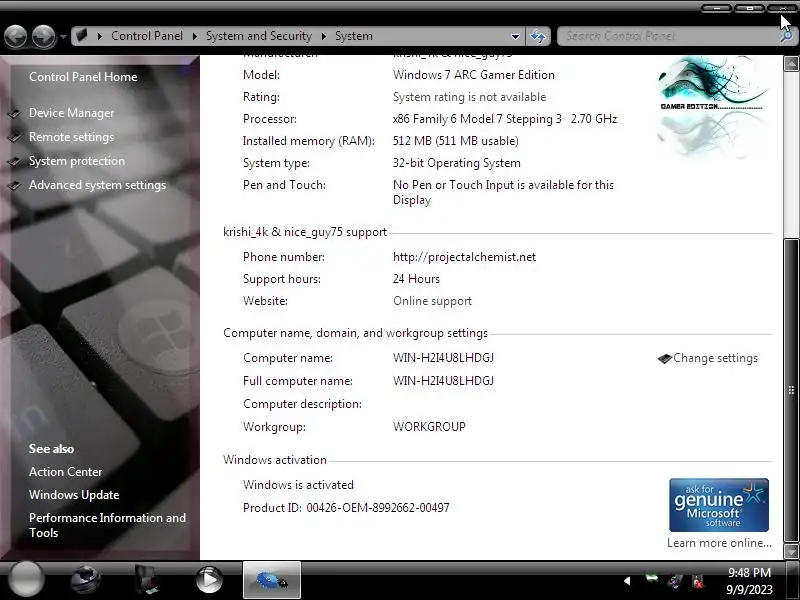Open the clock showing 9:48 PM

pos(749,581)
